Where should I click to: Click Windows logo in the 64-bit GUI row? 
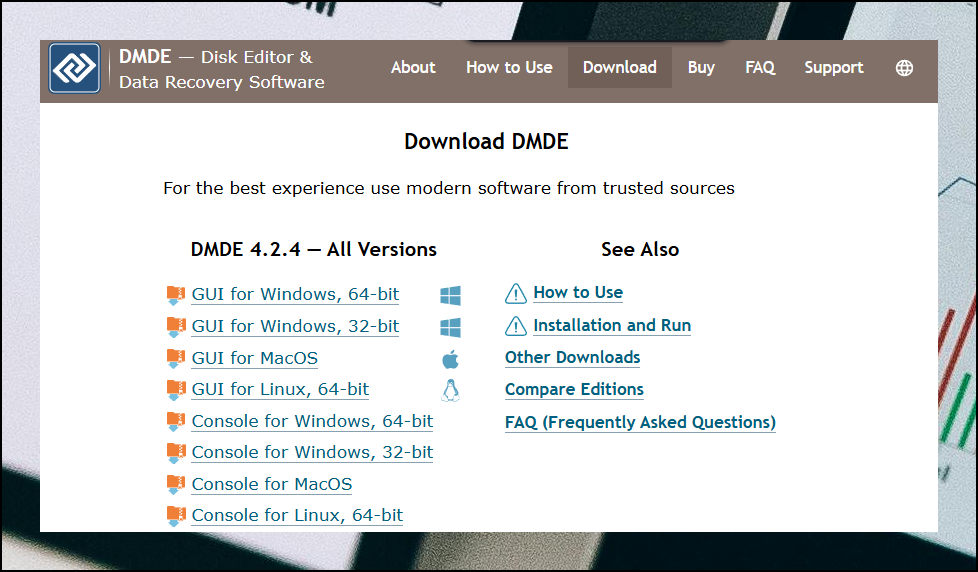(450, 295)
